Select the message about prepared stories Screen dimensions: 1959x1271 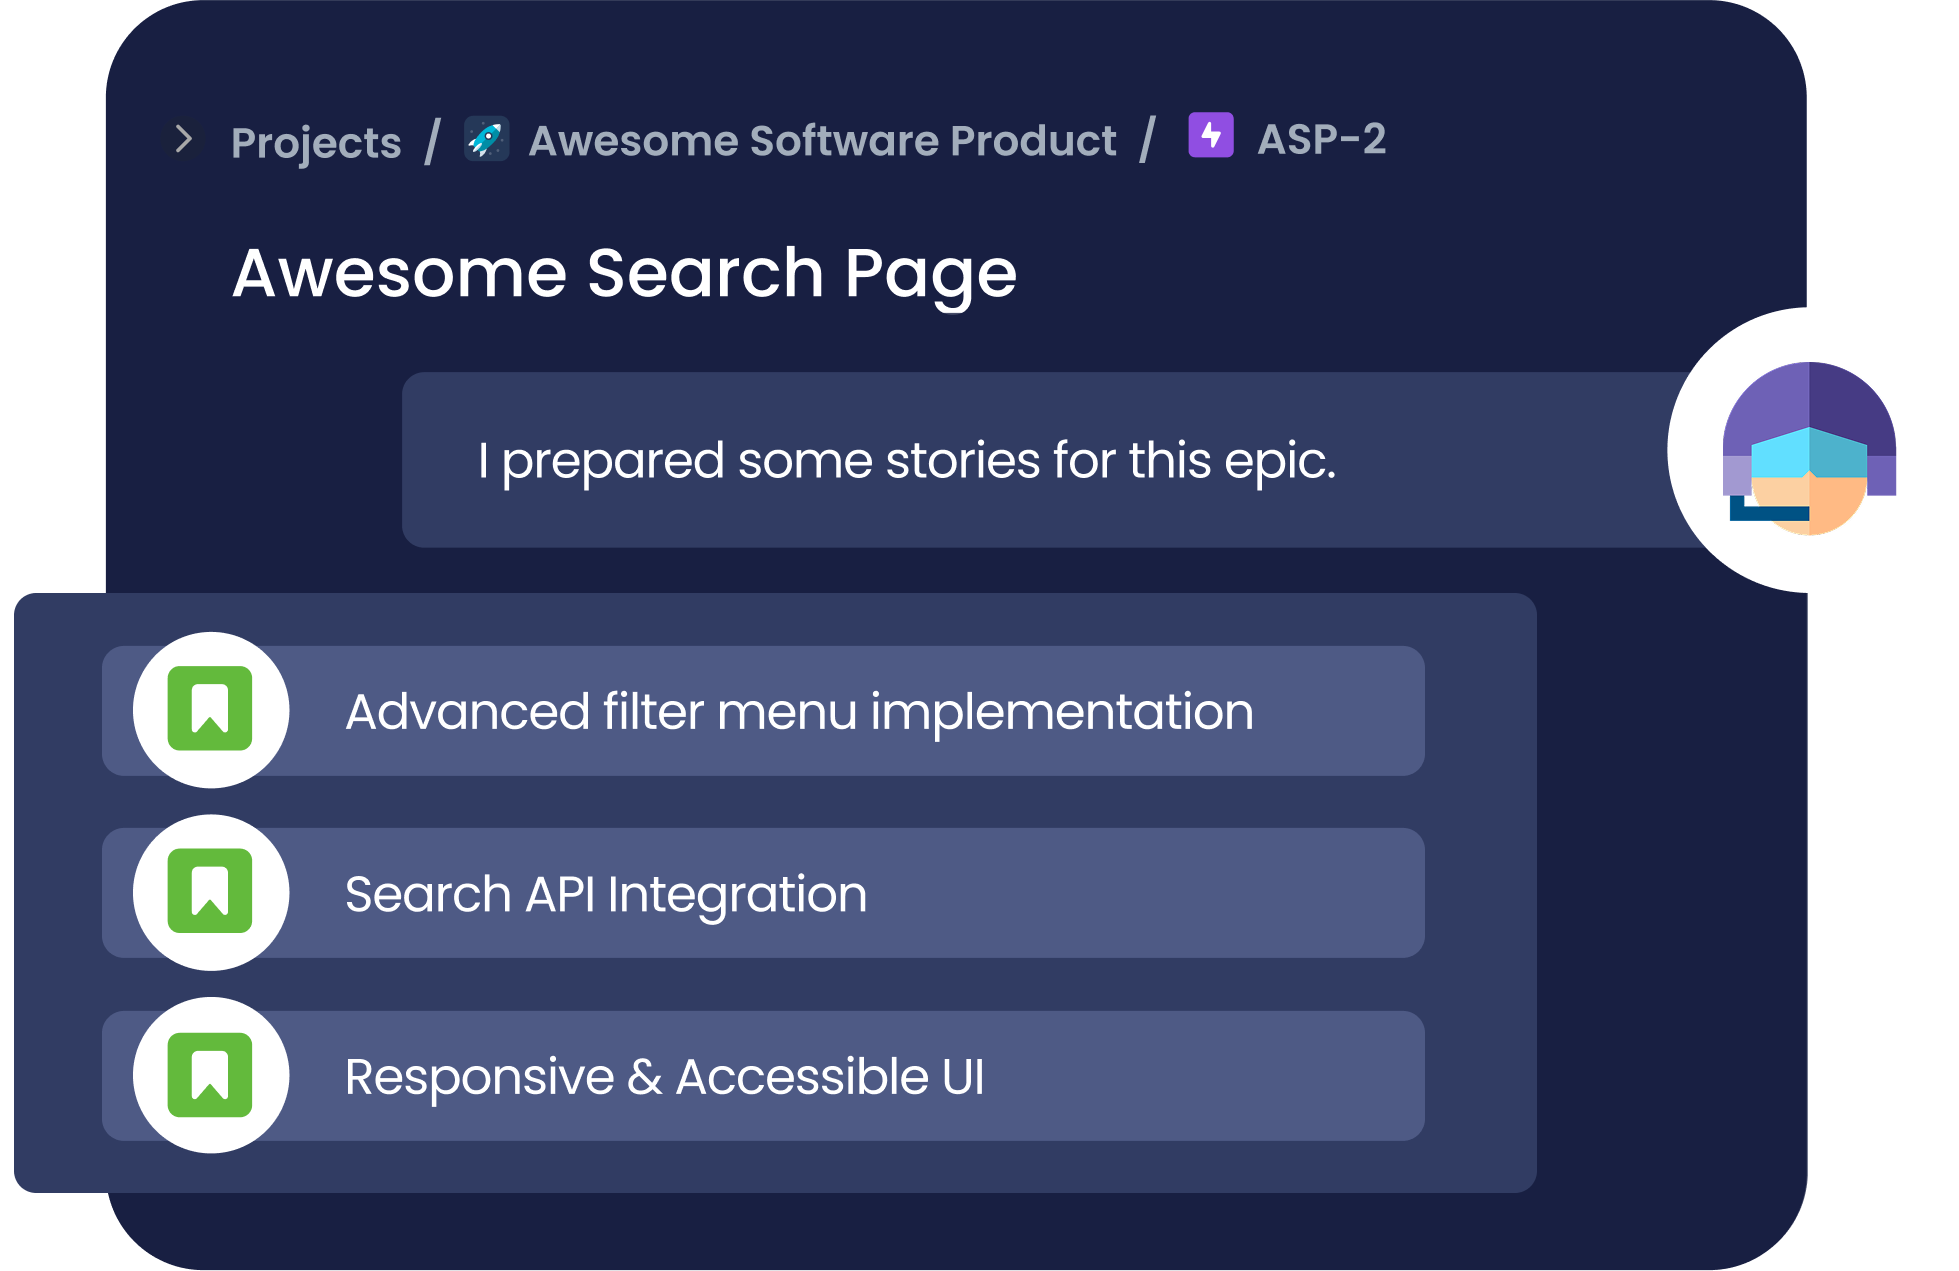(x=907, y=461)
